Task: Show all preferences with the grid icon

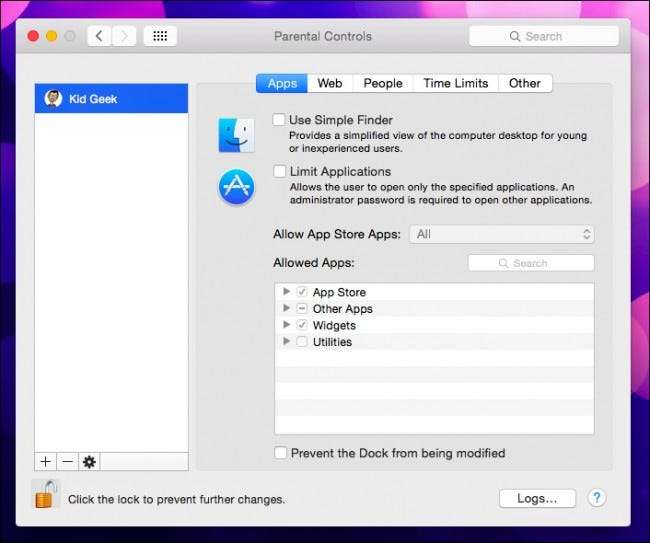Action: click(x=160, y=36)
